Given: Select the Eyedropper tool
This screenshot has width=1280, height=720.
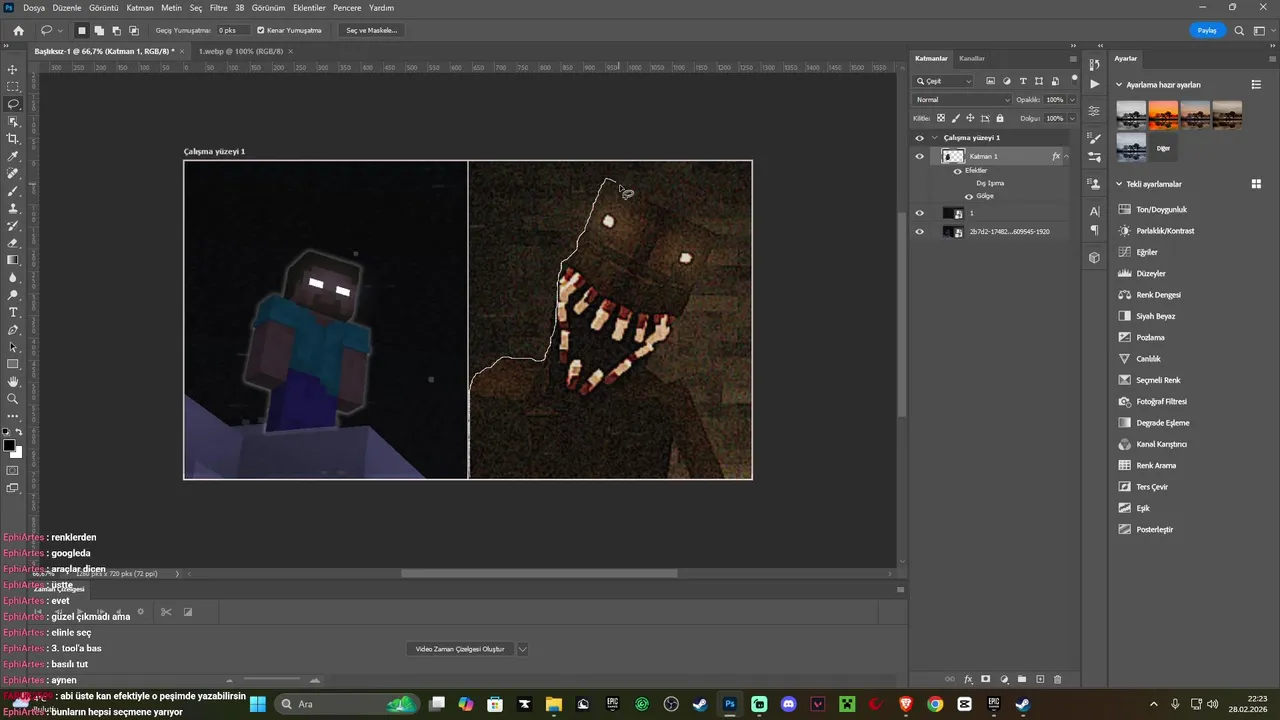Looking at the screenshot, I should coord(13,157).
